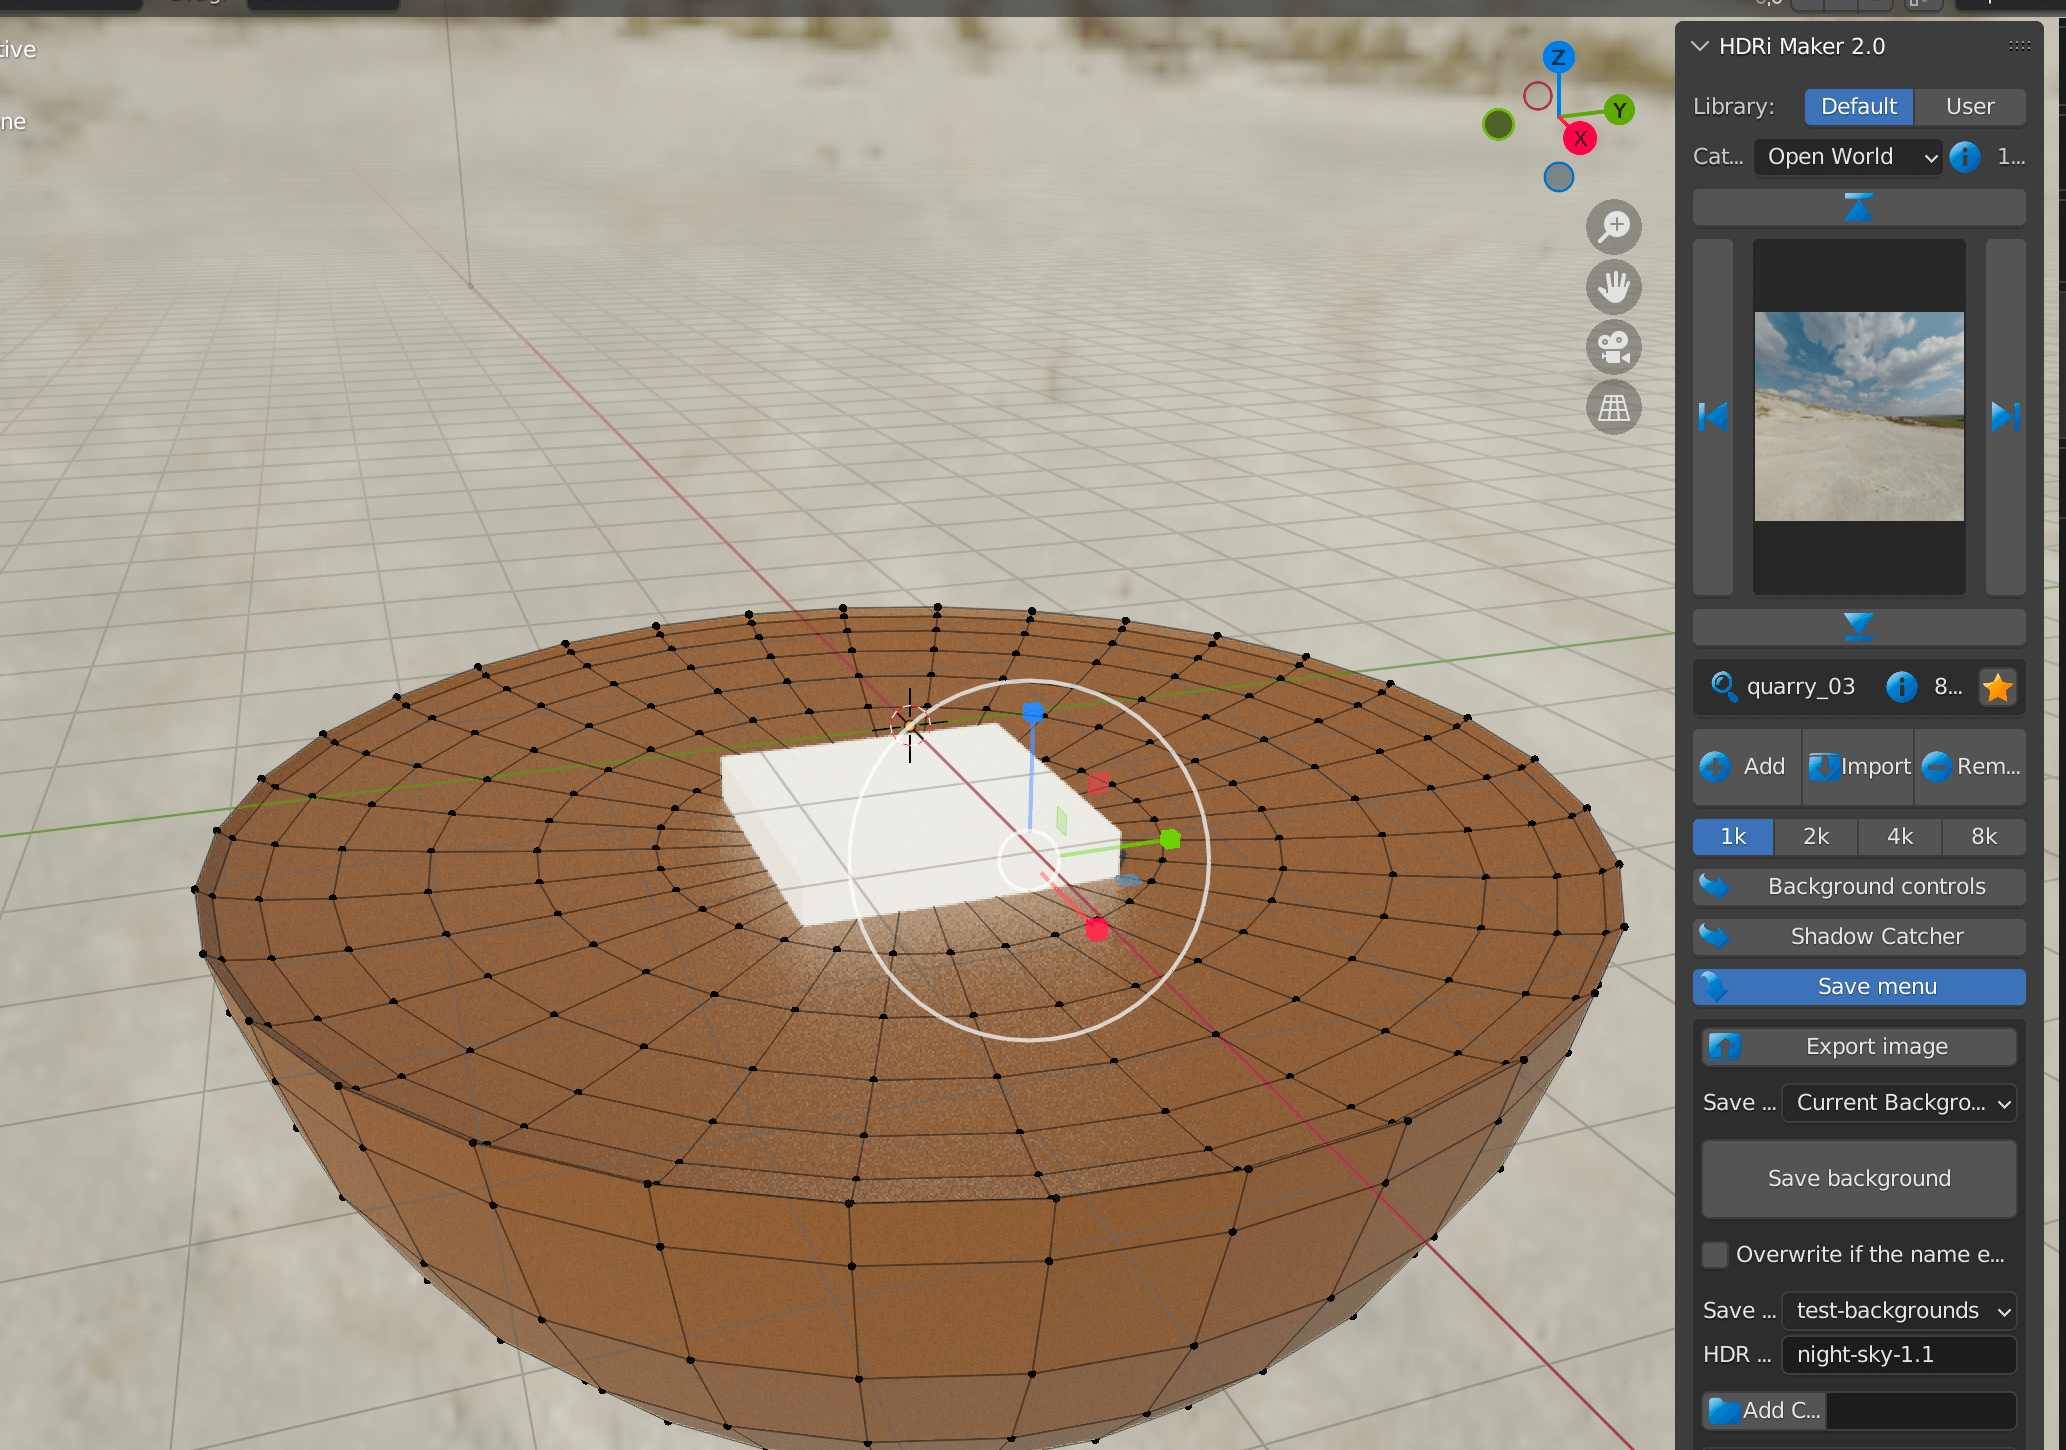Click the previous HDRI navigation arrow
Viewport: 2066px width, 1450px height.
tap(1713, 416)
